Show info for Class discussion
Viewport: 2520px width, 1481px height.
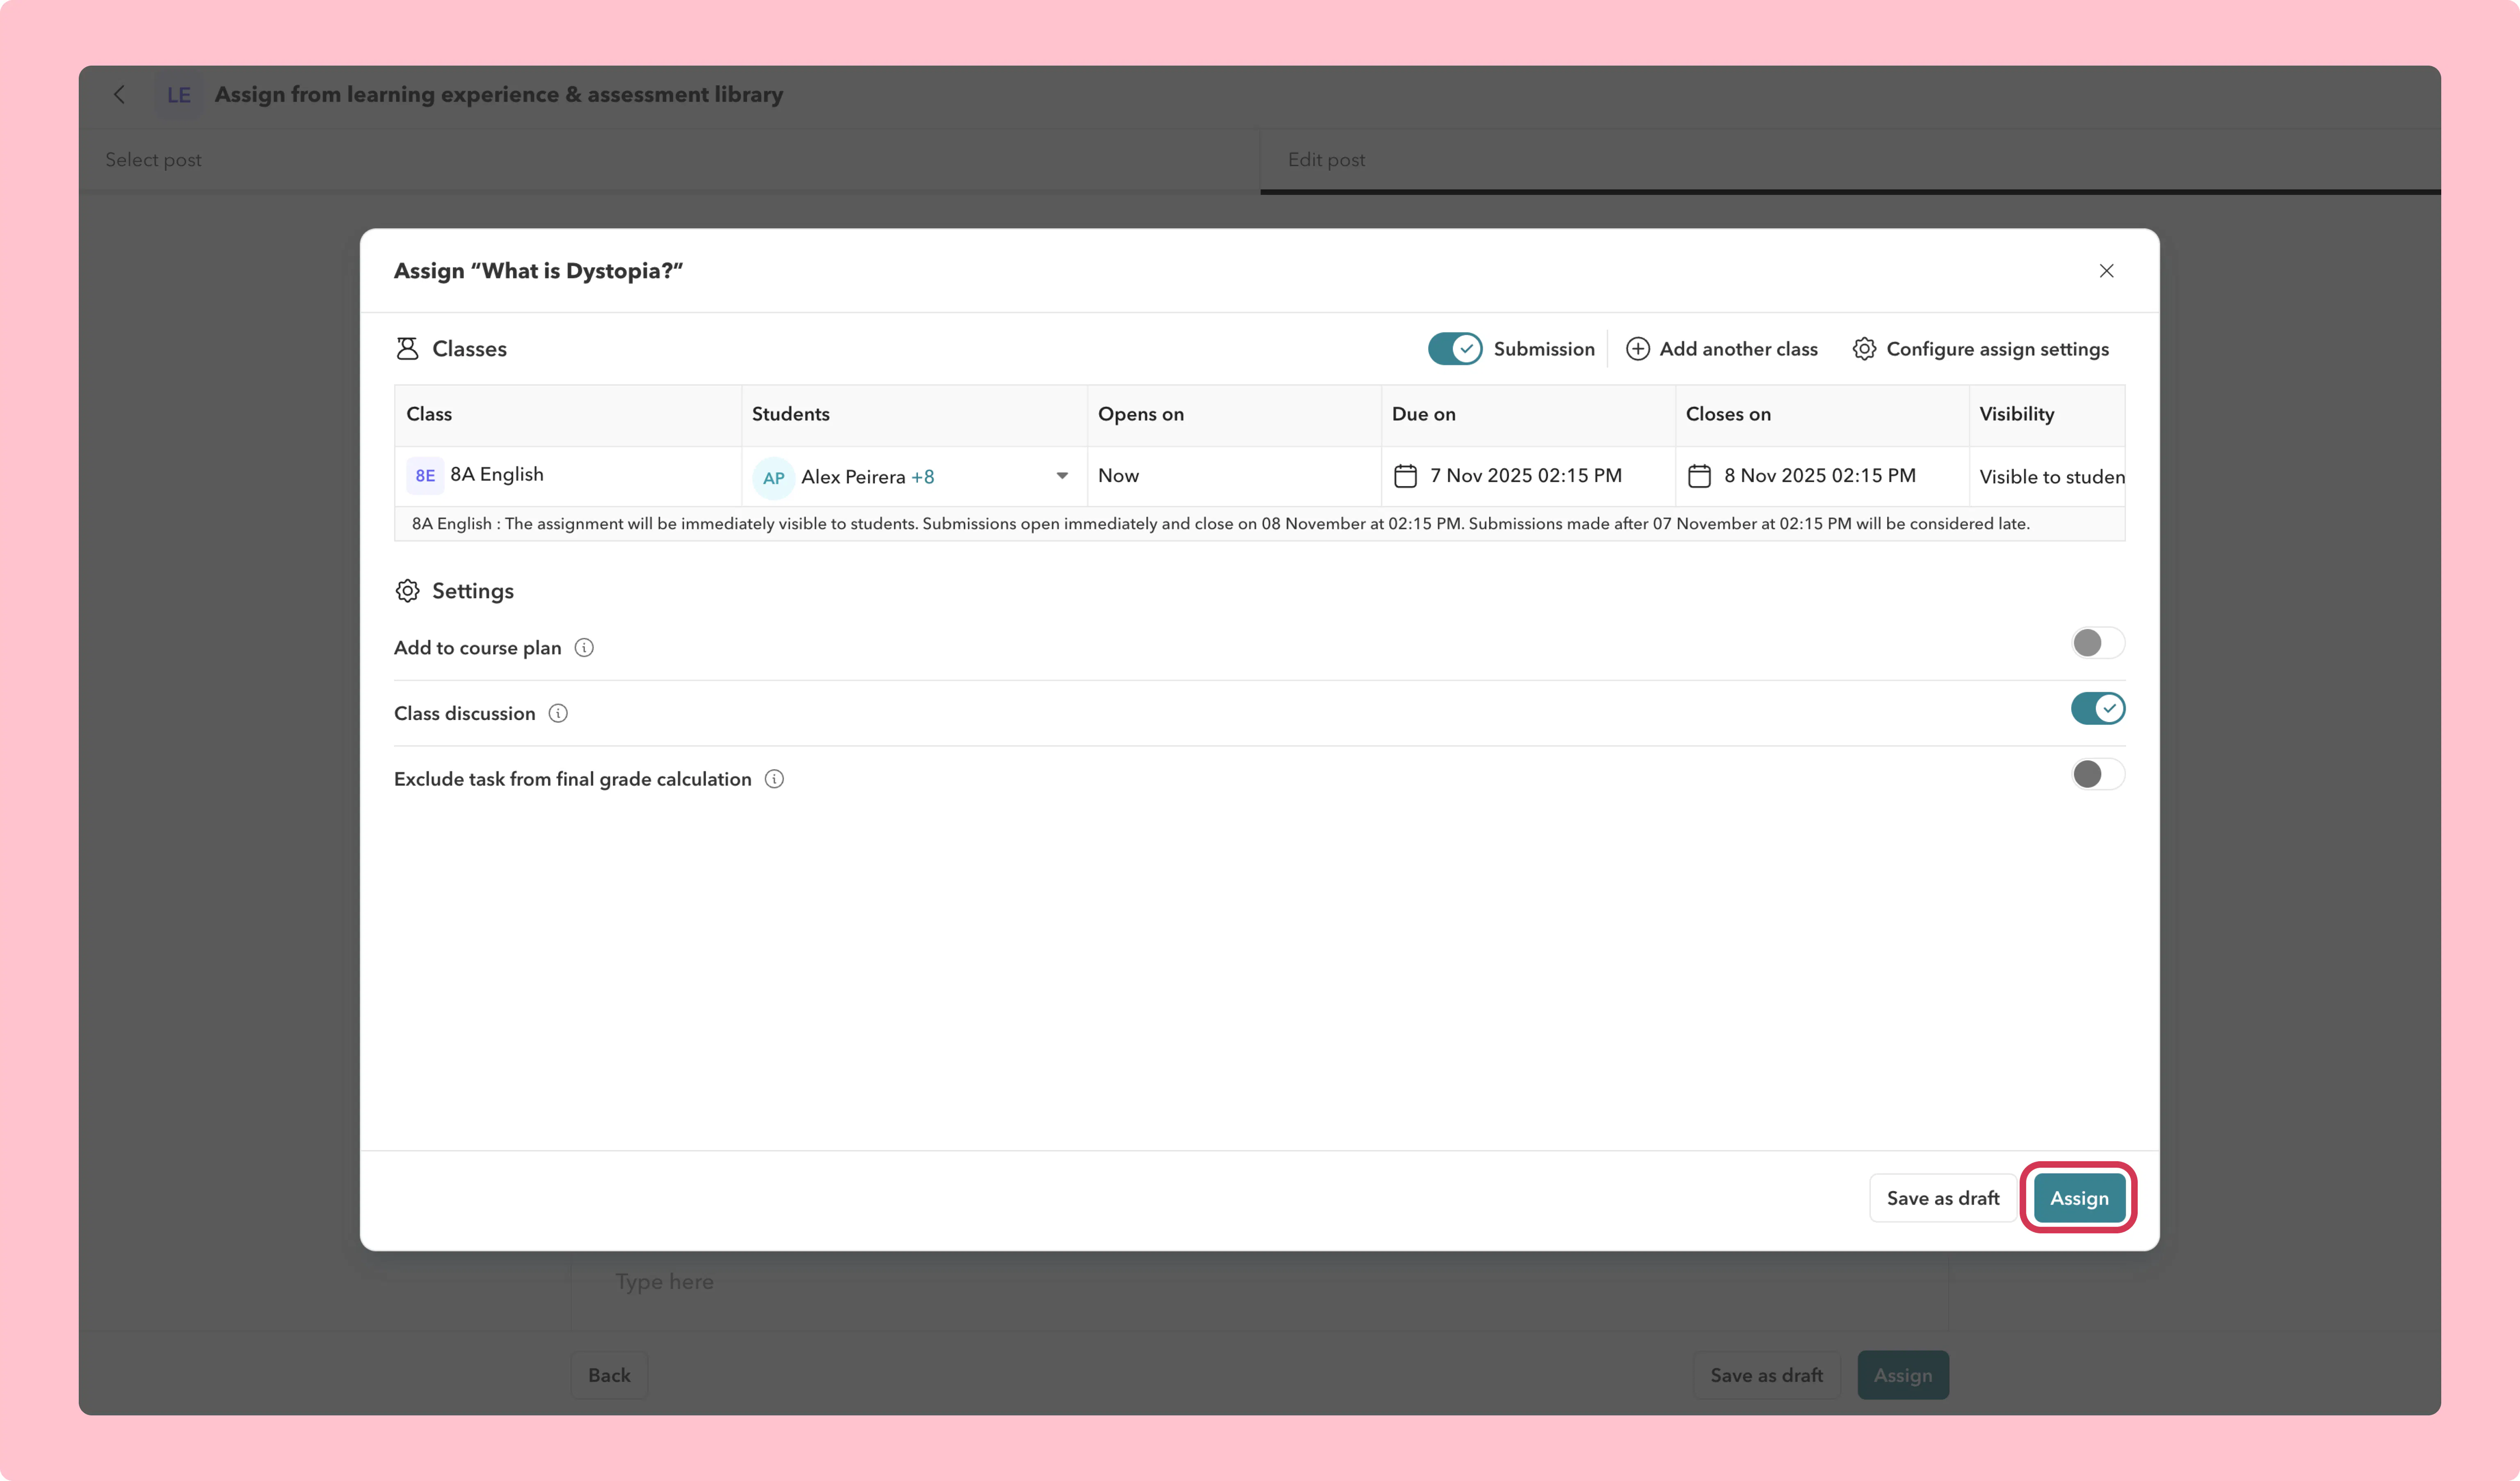558,714
